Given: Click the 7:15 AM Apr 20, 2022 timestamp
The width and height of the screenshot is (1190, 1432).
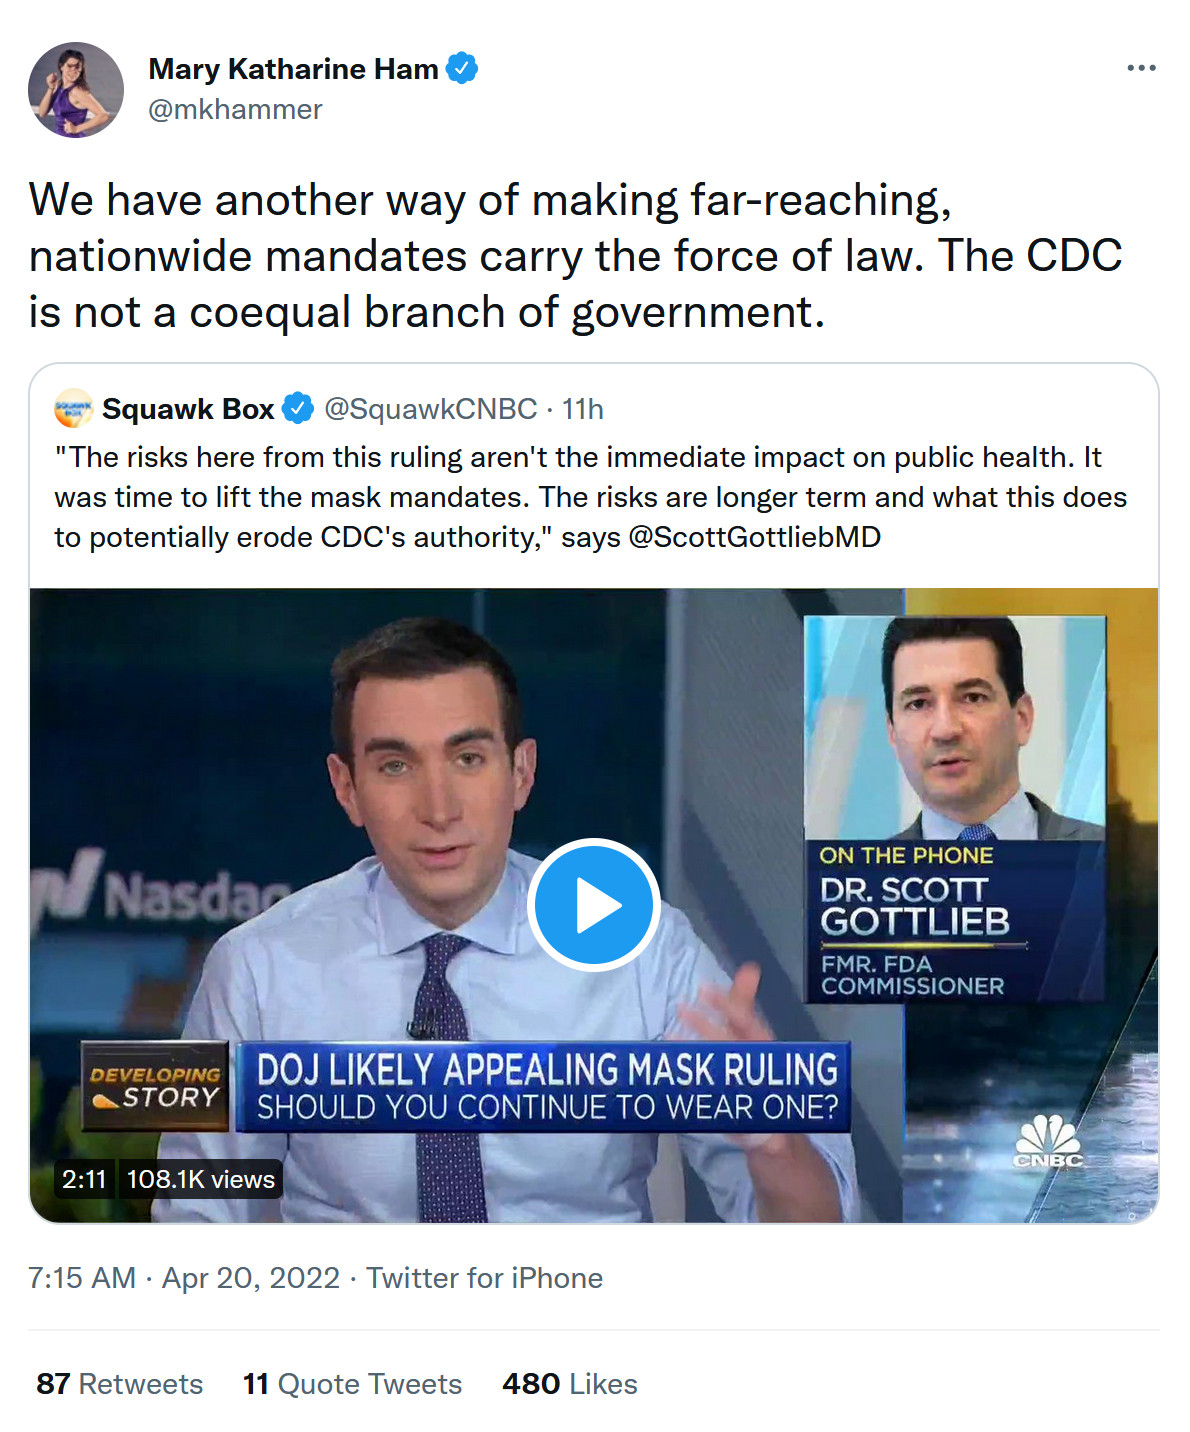Looking at the screenshot, I should pos(184,1278).
